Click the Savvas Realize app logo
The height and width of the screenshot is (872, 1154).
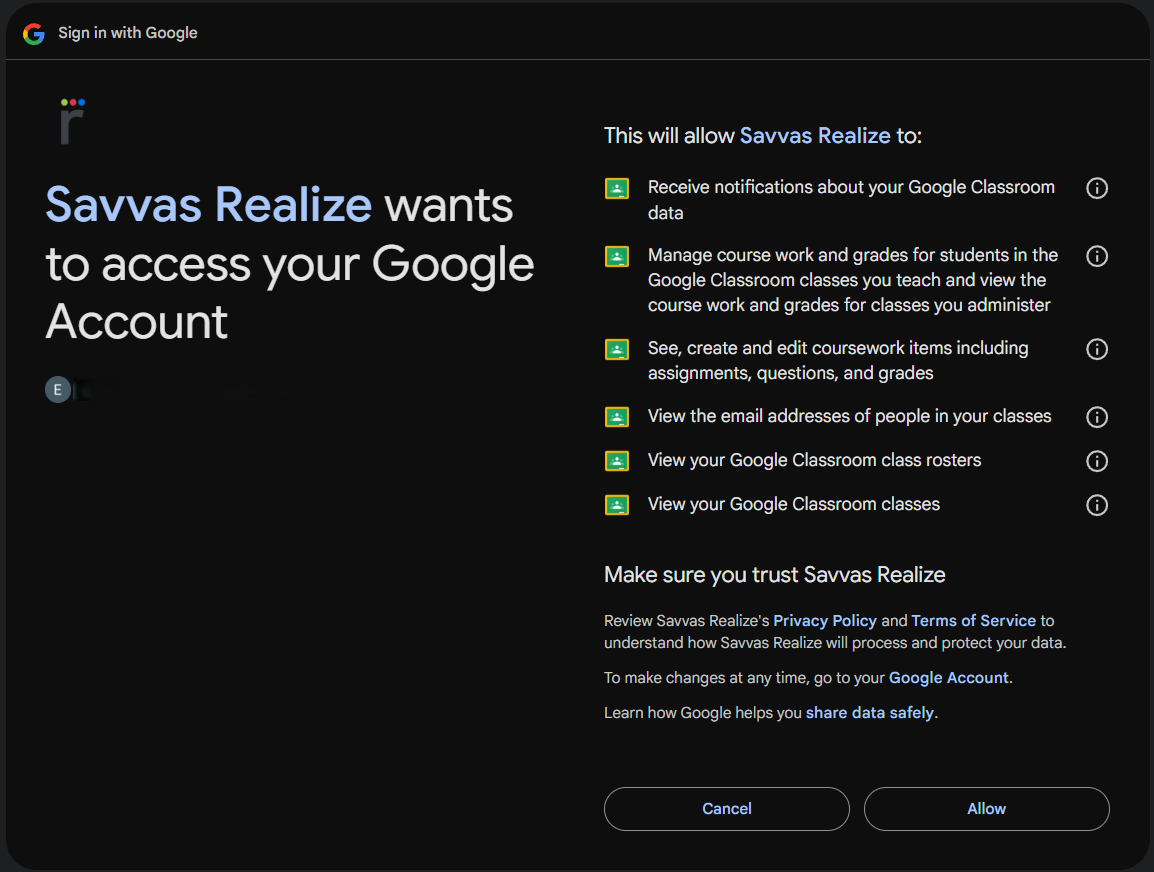click(x=72, y=121)
